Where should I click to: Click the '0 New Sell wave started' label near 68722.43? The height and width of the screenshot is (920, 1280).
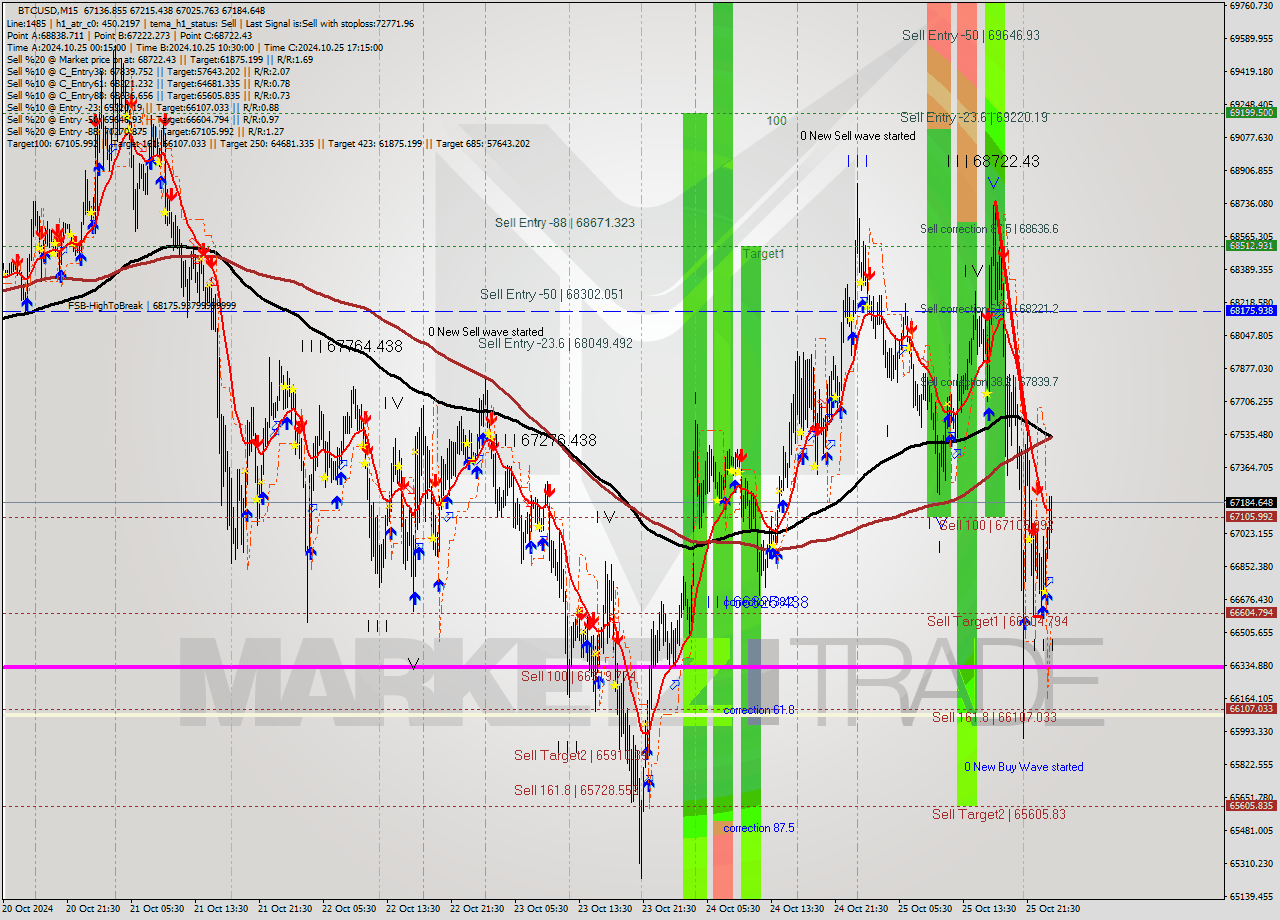857,136
